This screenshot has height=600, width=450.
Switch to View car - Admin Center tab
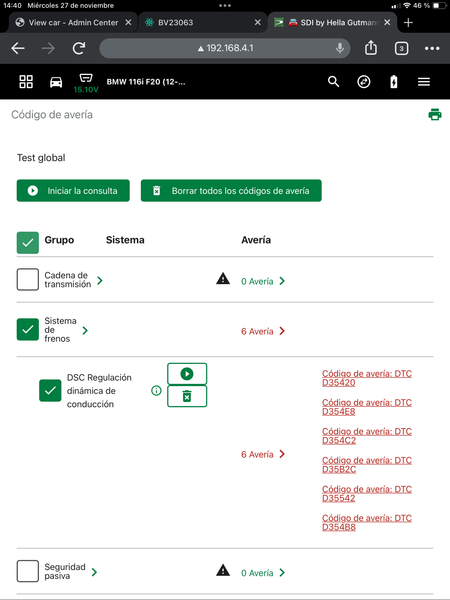coord(73,23)
